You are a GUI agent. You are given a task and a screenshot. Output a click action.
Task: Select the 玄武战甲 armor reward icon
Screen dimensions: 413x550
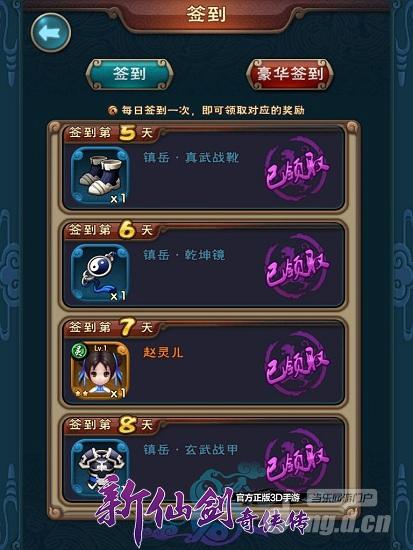pyautogui.click(x=100, y=465)
